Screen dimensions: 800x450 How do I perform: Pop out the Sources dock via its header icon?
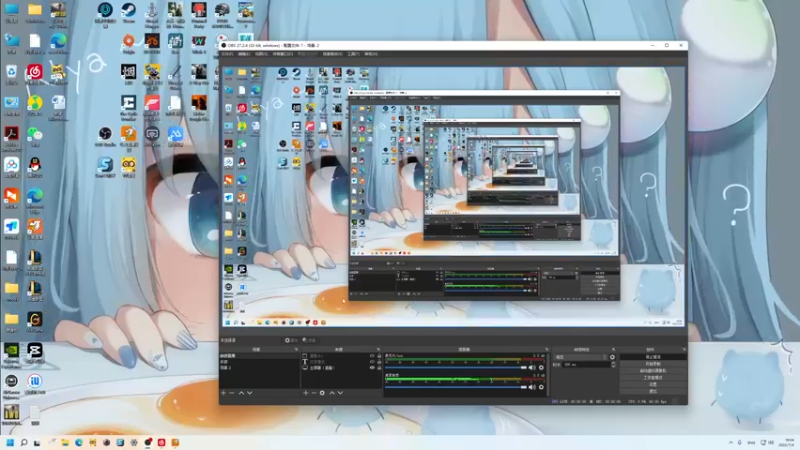[378, 349]
